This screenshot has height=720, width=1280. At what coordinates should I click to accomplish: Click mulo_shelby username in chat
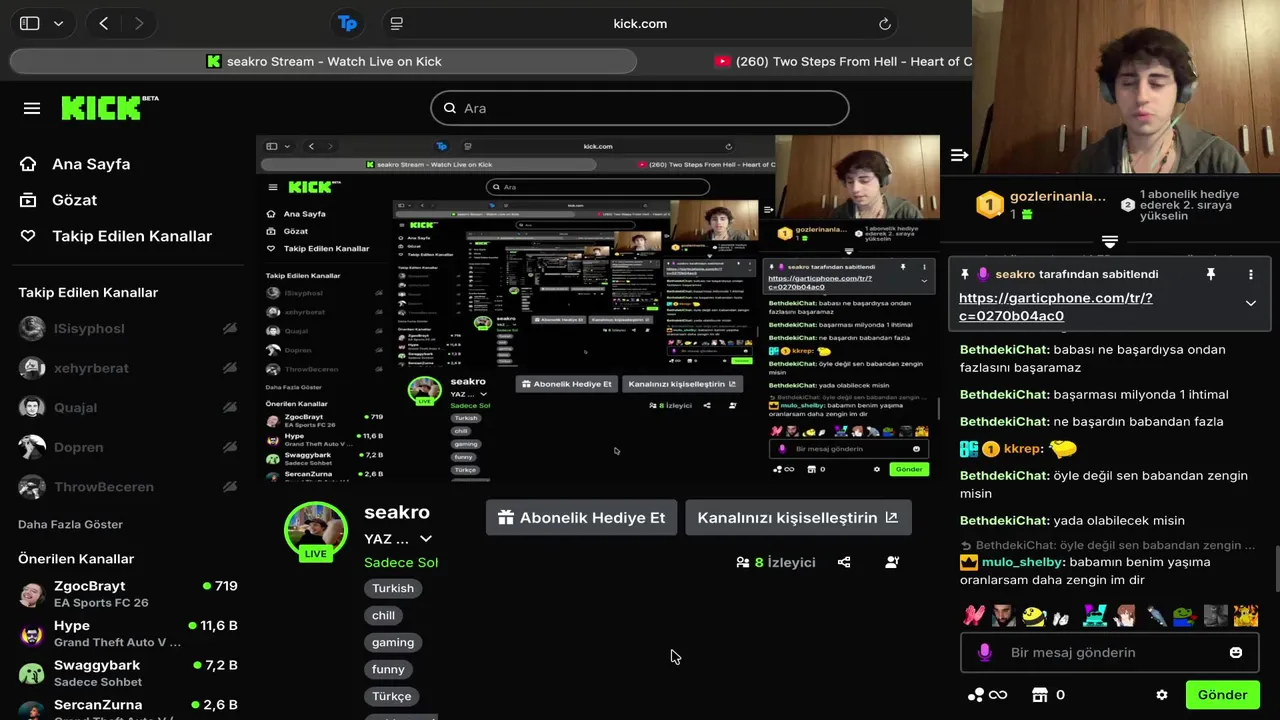pos(1023,562)
